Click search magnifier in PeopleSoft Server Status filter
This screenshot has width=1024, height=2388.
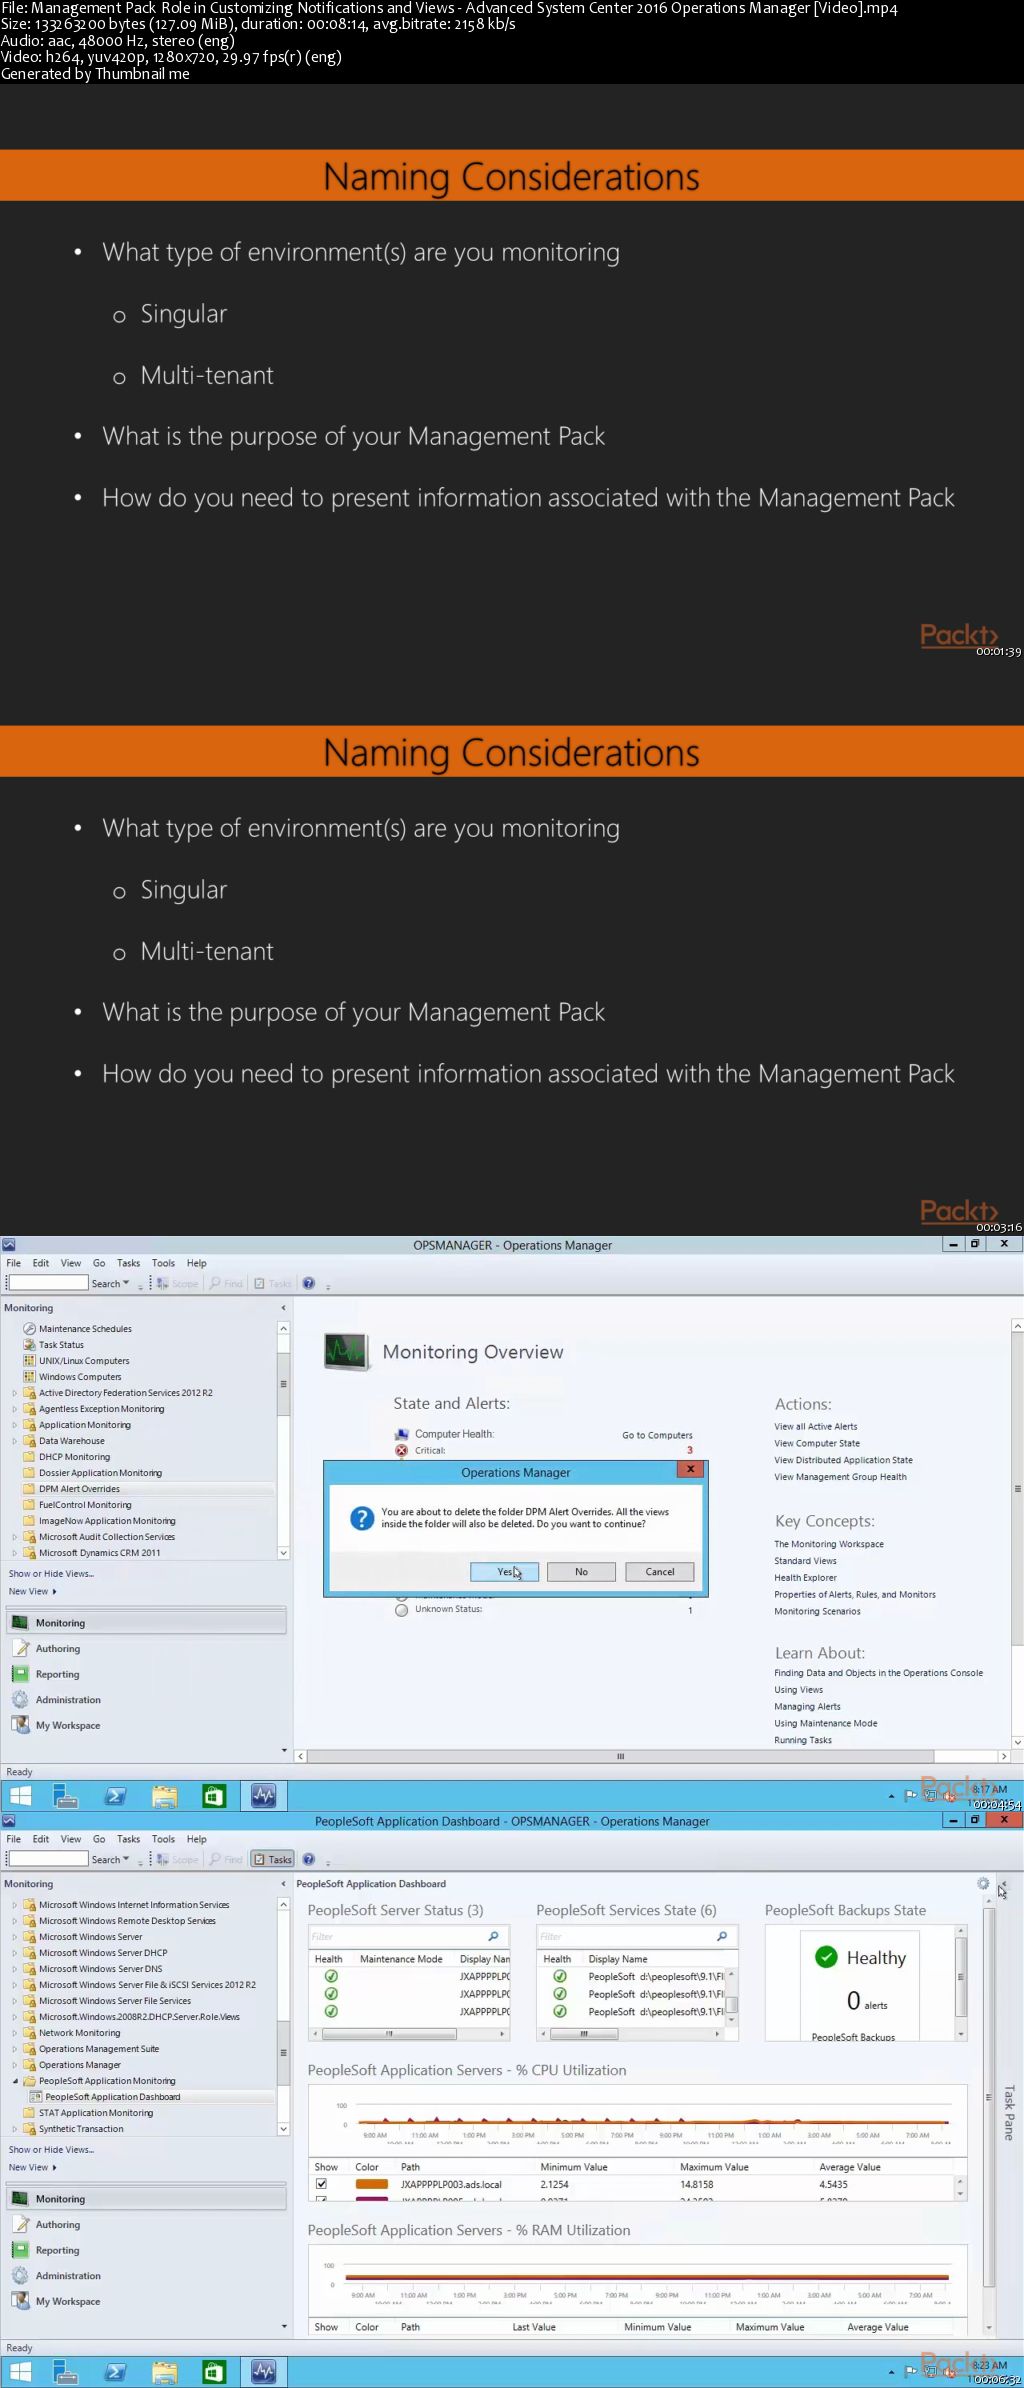[493, 1936]
